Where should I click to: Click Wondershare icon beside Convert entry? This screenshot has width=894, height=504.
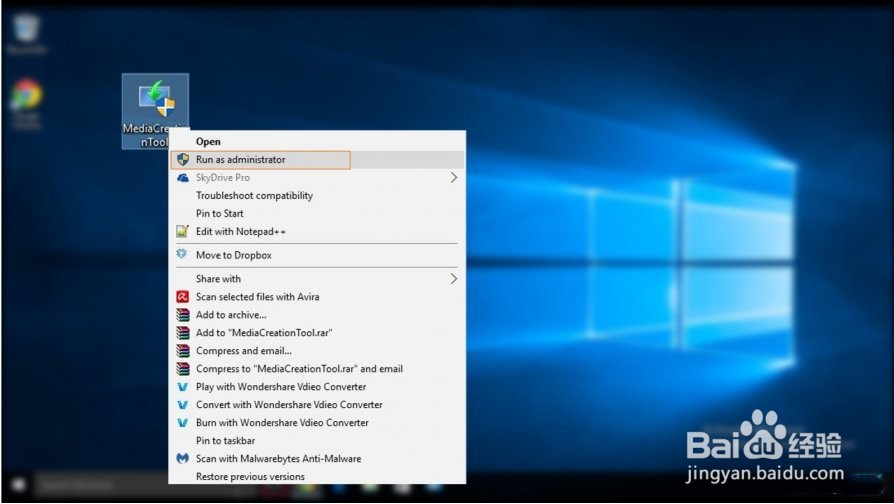point(182,405)
